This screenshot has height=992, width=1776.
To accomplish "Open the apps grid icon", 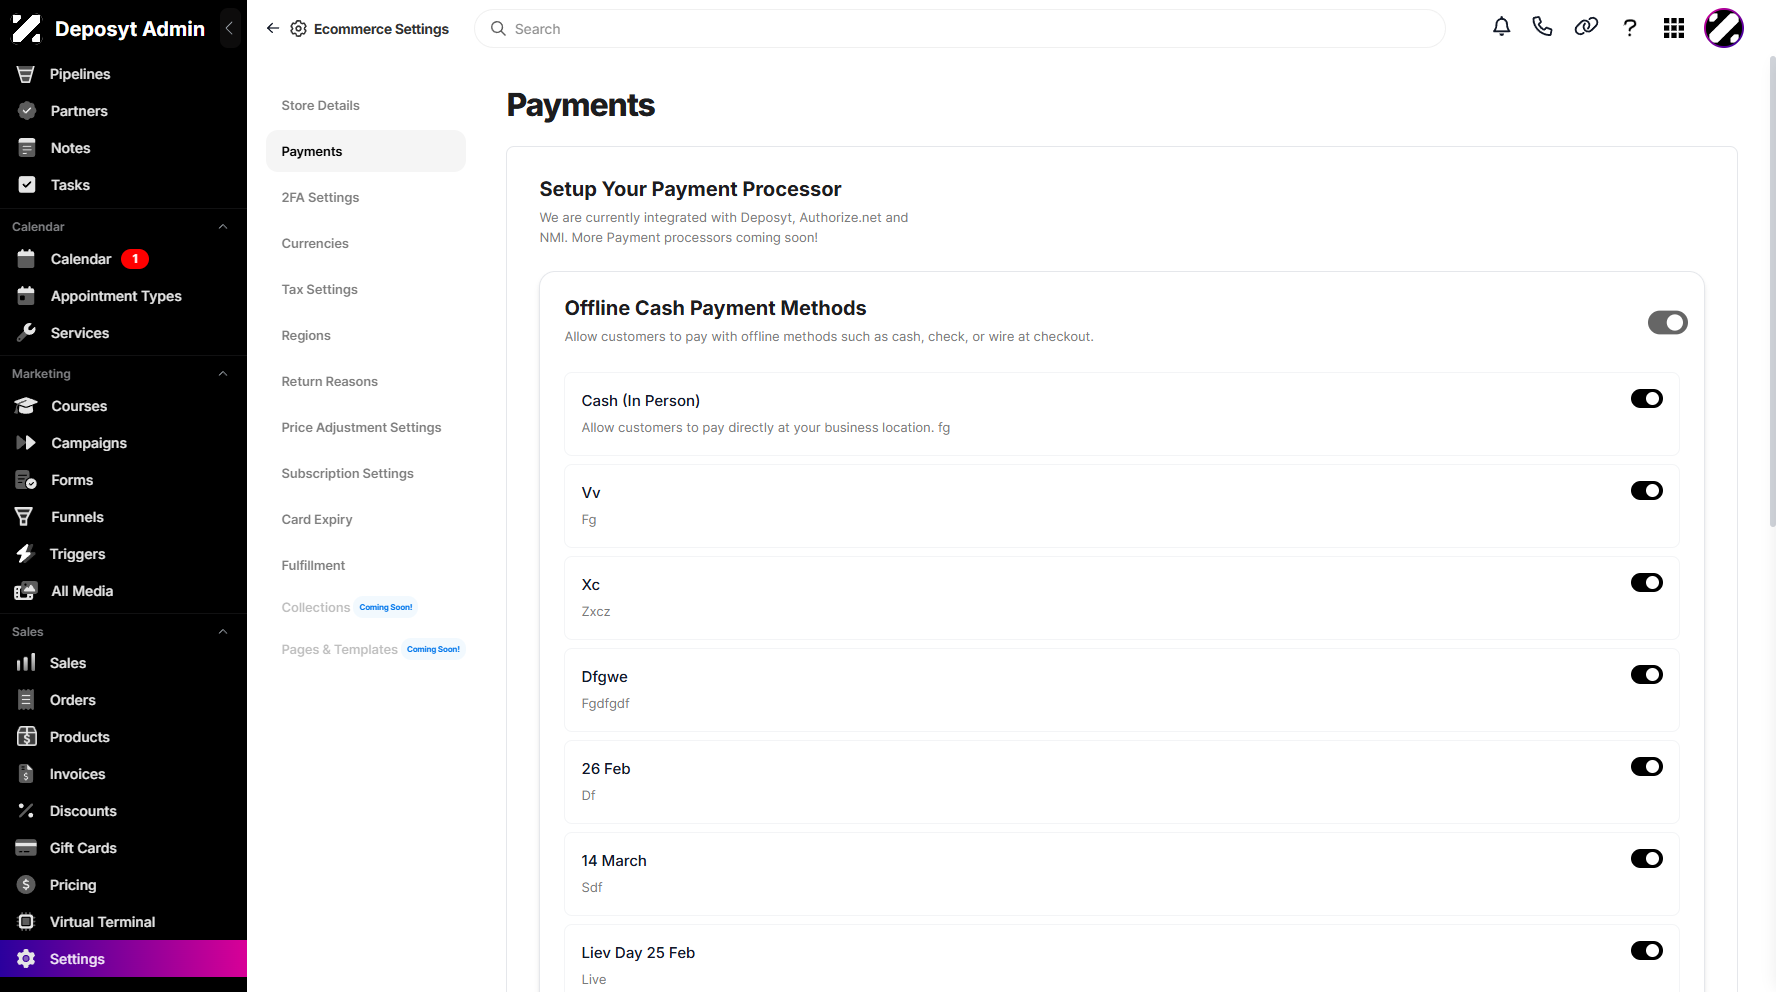I will (1674, 28).
